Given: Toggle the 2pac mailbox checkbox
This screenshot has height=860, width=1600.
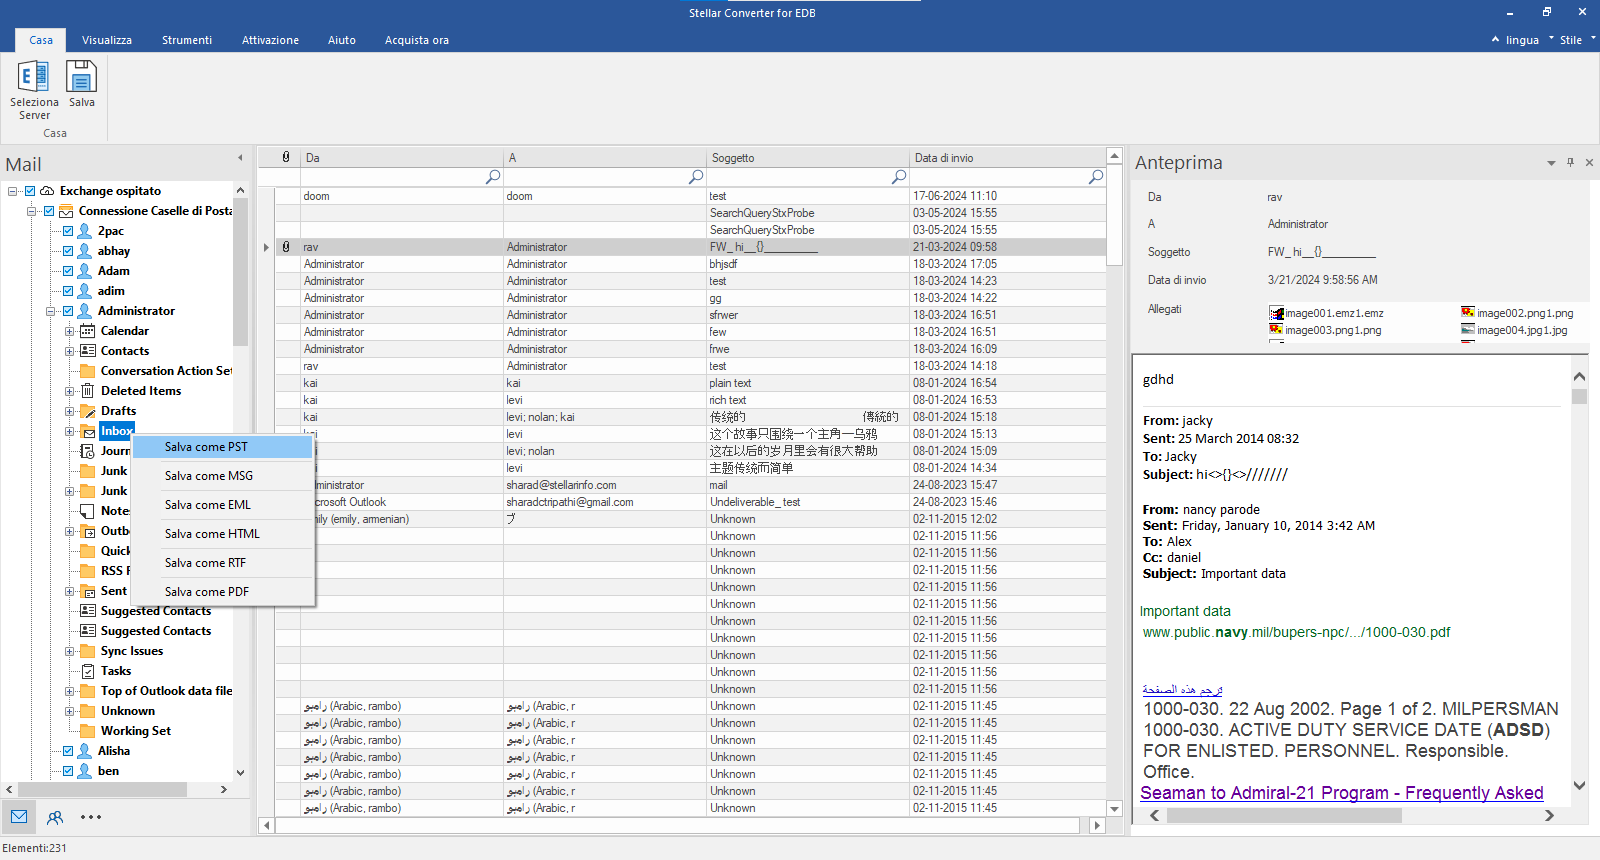Looking at the screenshot, I should 68,231.
